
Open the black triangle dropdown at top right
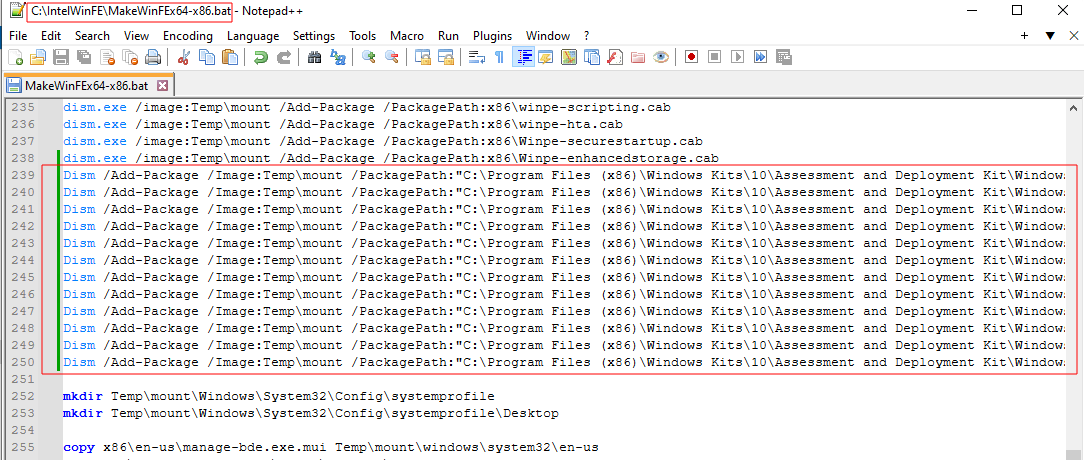click(1050, 35)
